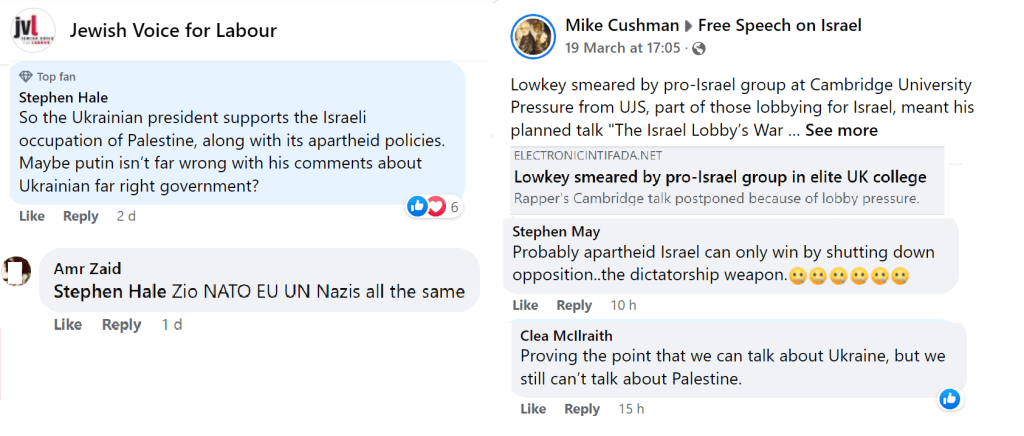Like Clea McIlraith's comment
Image resolution: width=1024 pixels, height=436 pixels.
click(533, 408)
